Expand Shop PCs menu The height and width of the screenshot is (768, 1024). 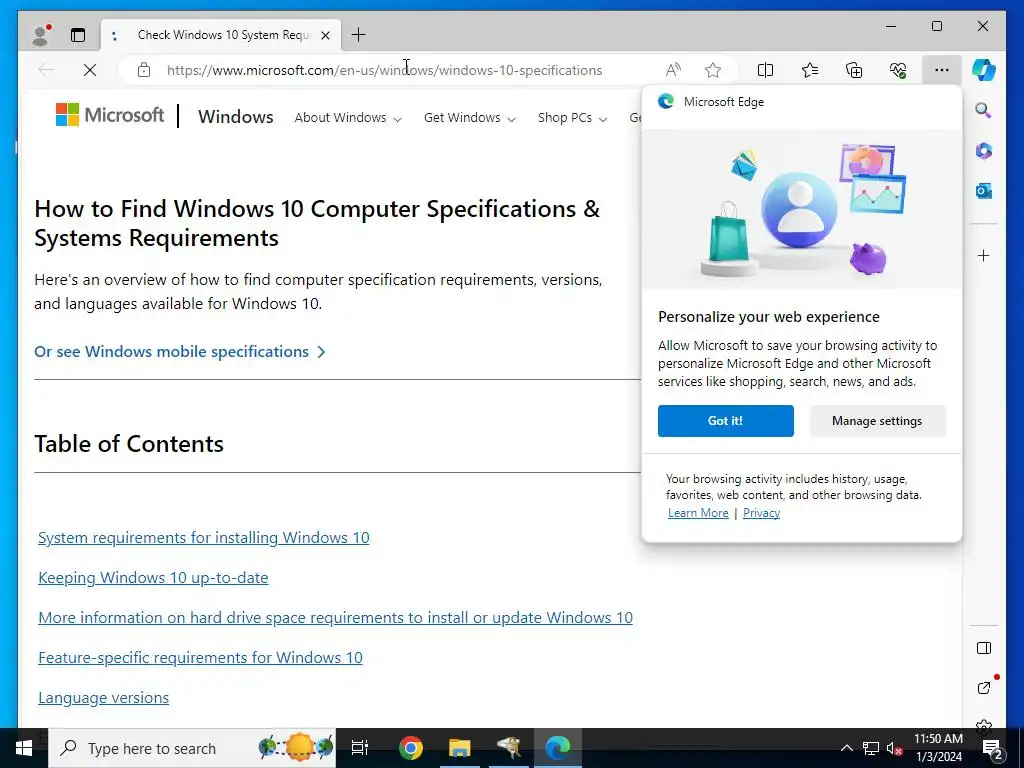(572, 118)
